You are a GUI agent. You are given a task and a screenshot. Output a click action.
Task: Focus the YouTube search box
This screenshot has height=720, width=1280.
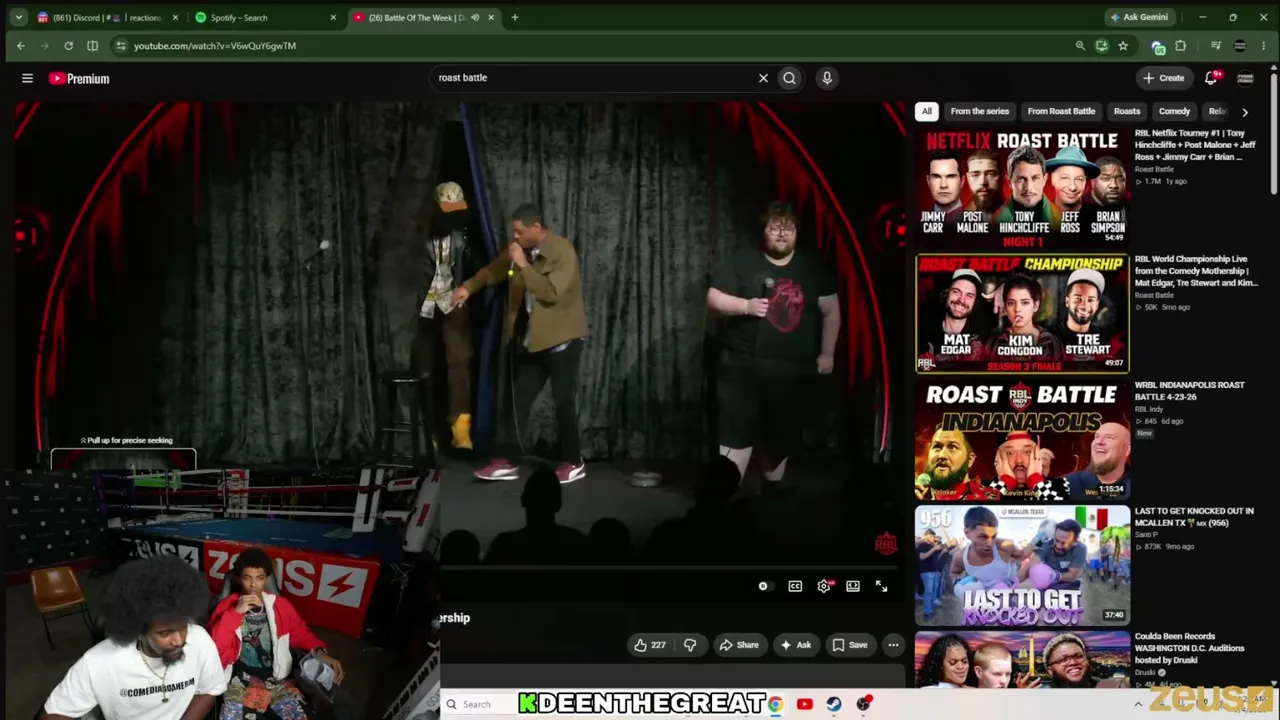click(595, 78)
